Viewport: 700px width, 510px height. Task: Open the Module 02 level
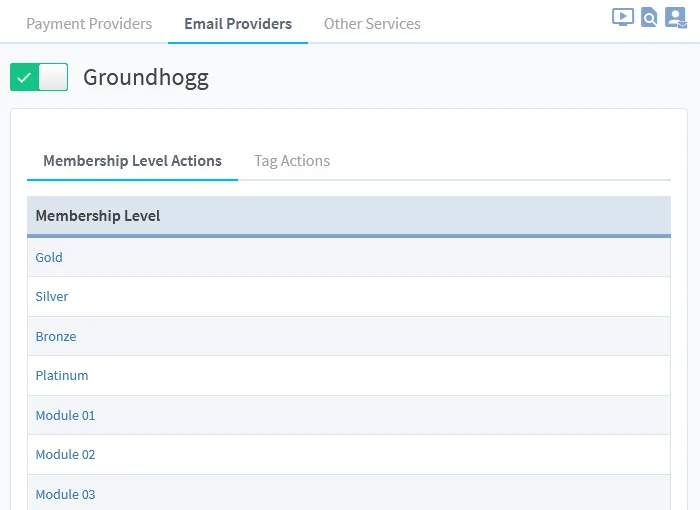[65, 455]
